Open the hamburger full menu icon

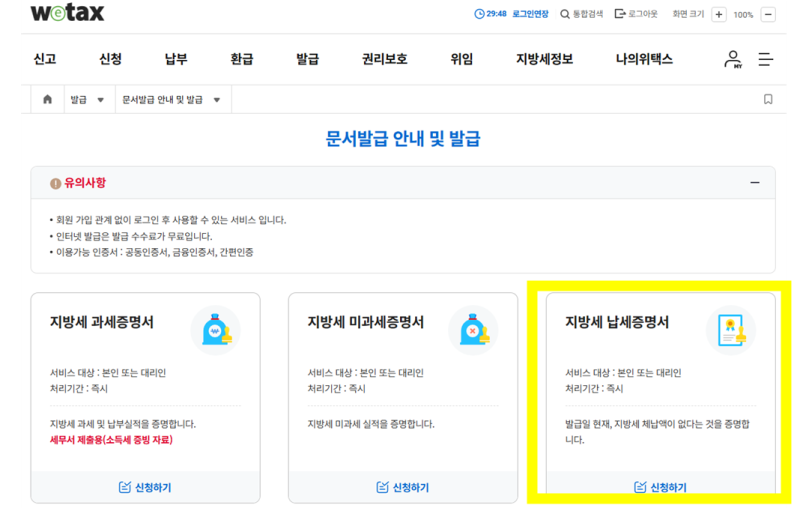[x=765, y=59]
